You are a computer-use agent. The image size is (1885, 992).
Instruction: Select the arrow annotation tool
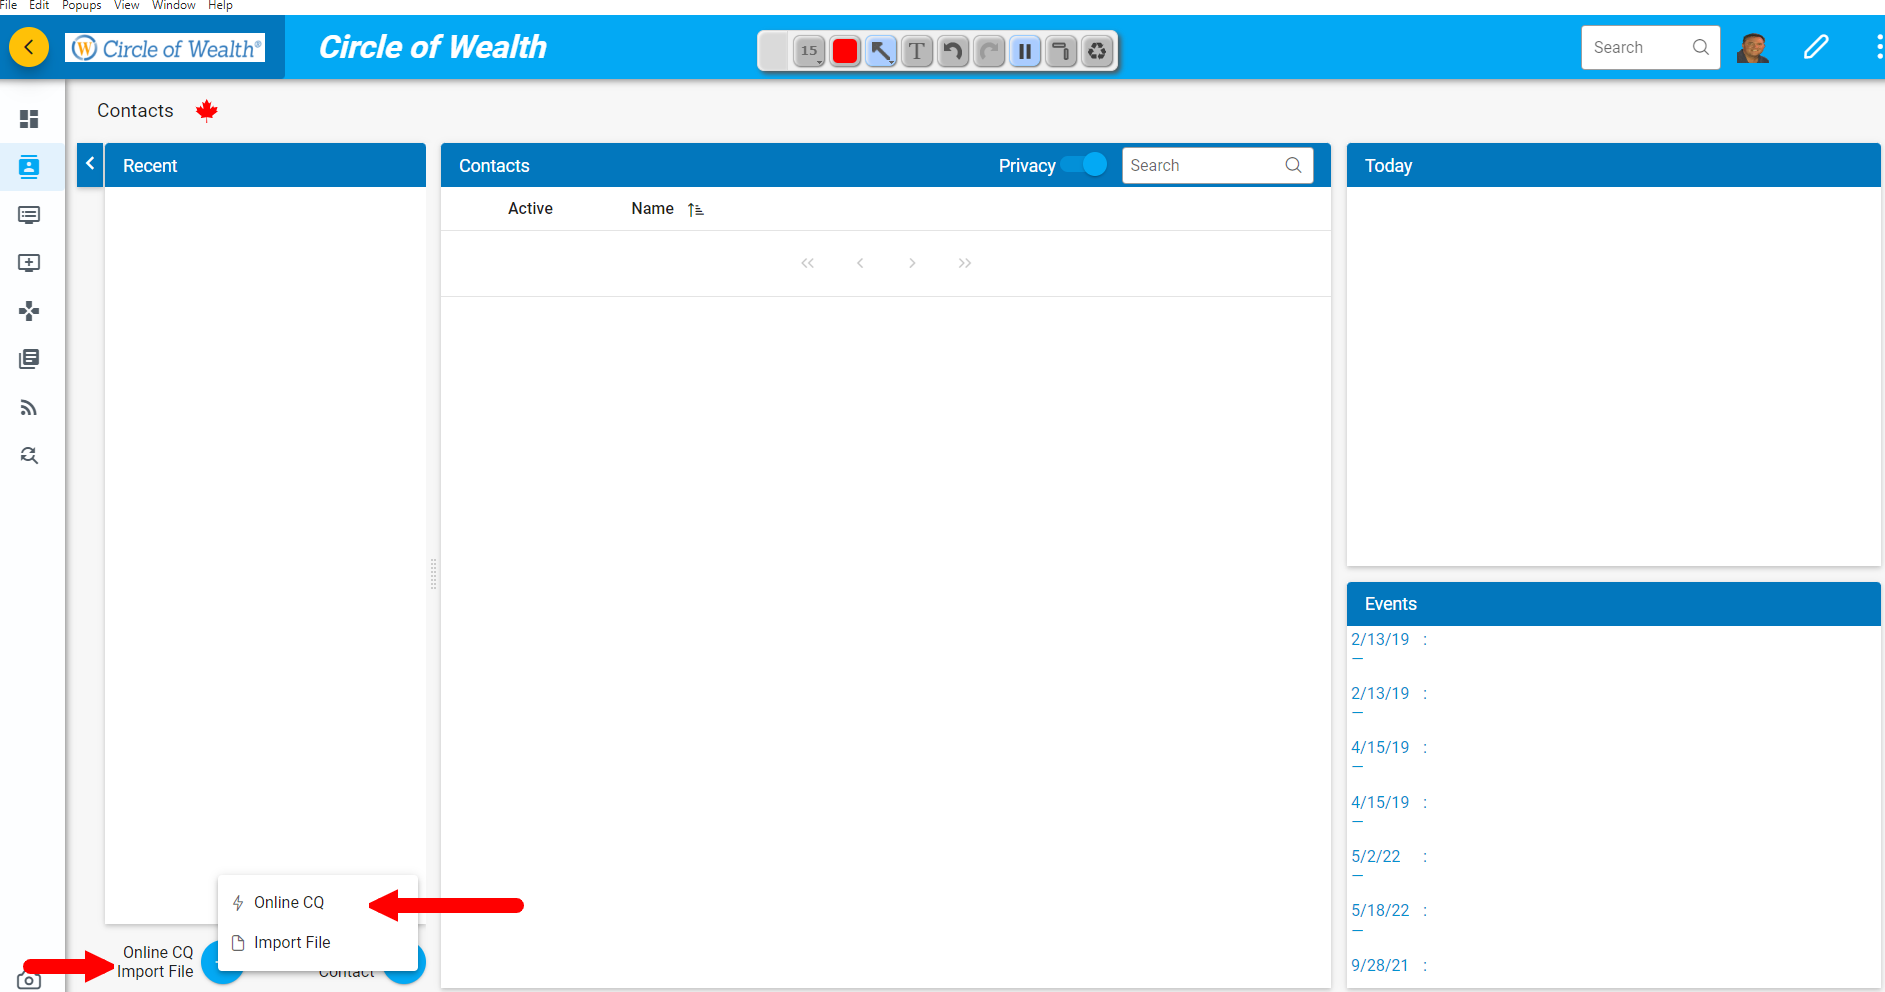pyautogui.click(x=881, y=51)
